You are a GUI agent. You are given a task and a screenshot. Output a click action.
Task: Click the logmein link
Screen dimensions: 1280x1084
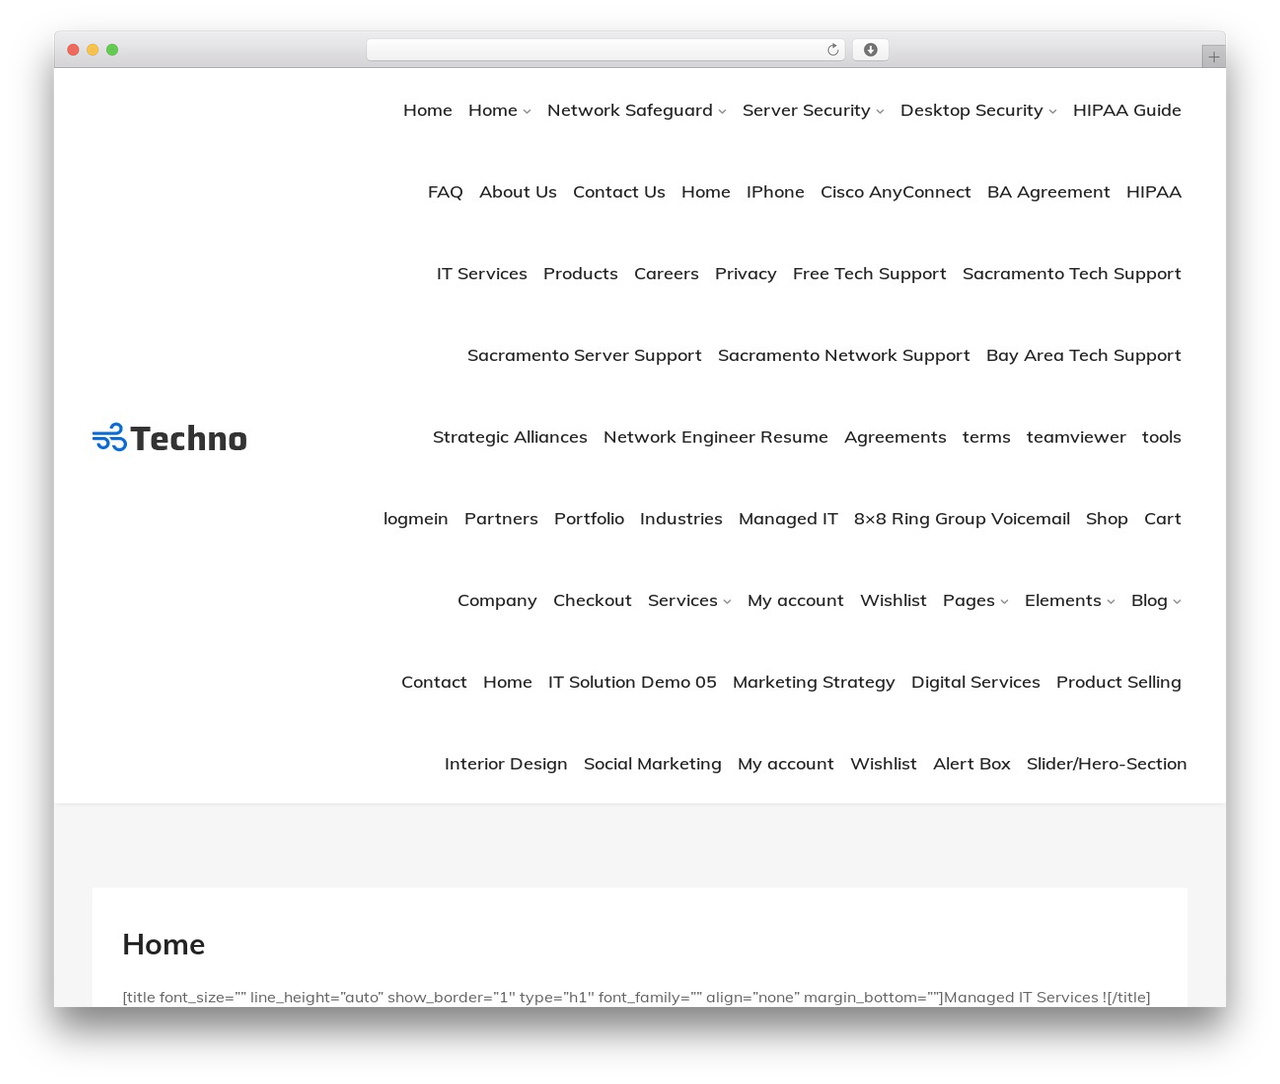416,519
